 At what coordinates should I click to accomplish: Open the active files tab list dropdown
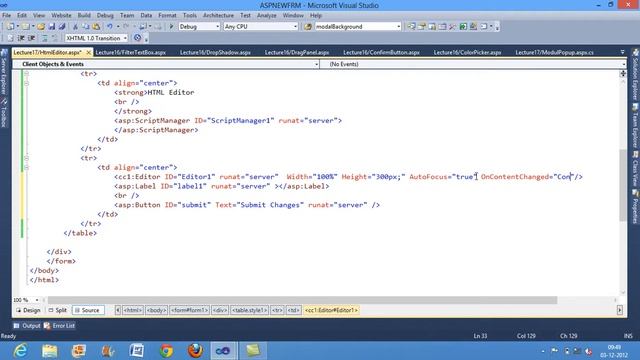(x=622, y=52)
